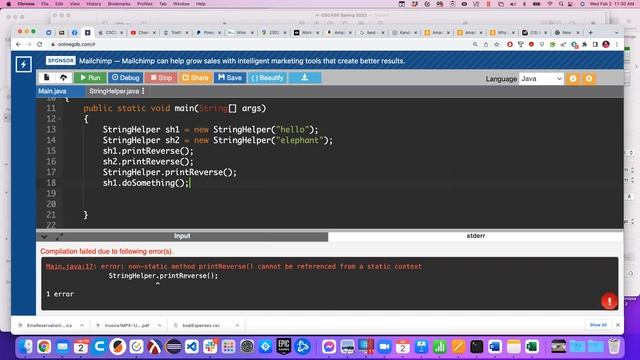Viewport: 640px width, 360px height.
Task: Click the red exclamation alert icon
Action: pos(609,301)
